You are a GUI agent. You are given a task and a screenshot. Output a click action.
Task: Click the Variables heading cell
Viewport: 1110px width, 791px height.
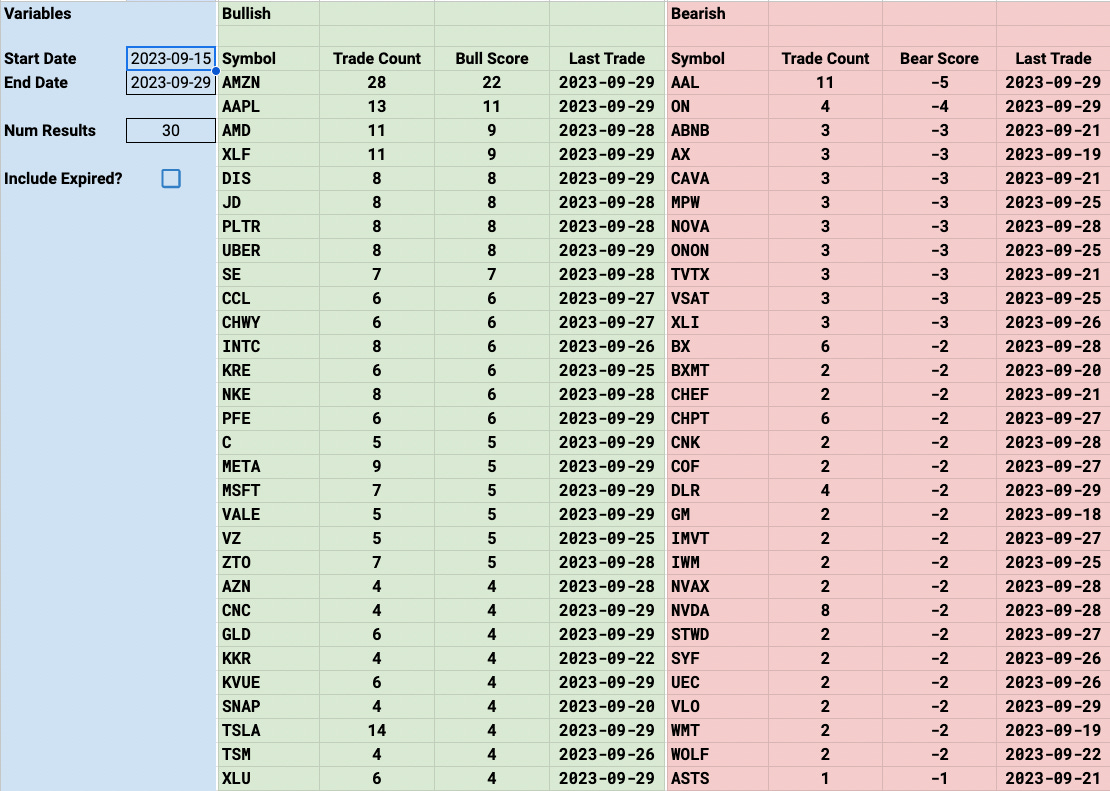coord(38,13)
